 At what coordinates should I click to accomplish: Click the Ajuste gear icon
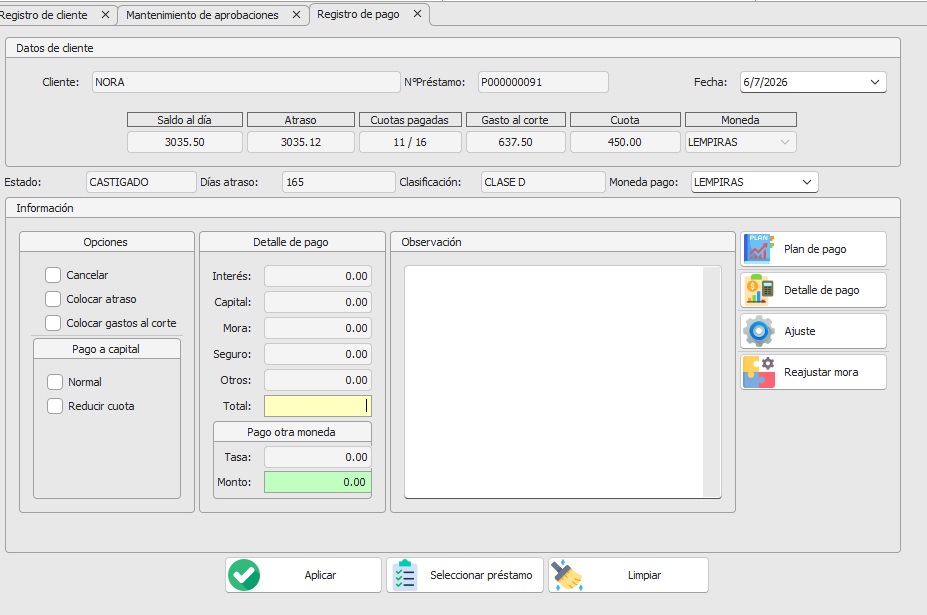tap(759, 331)
